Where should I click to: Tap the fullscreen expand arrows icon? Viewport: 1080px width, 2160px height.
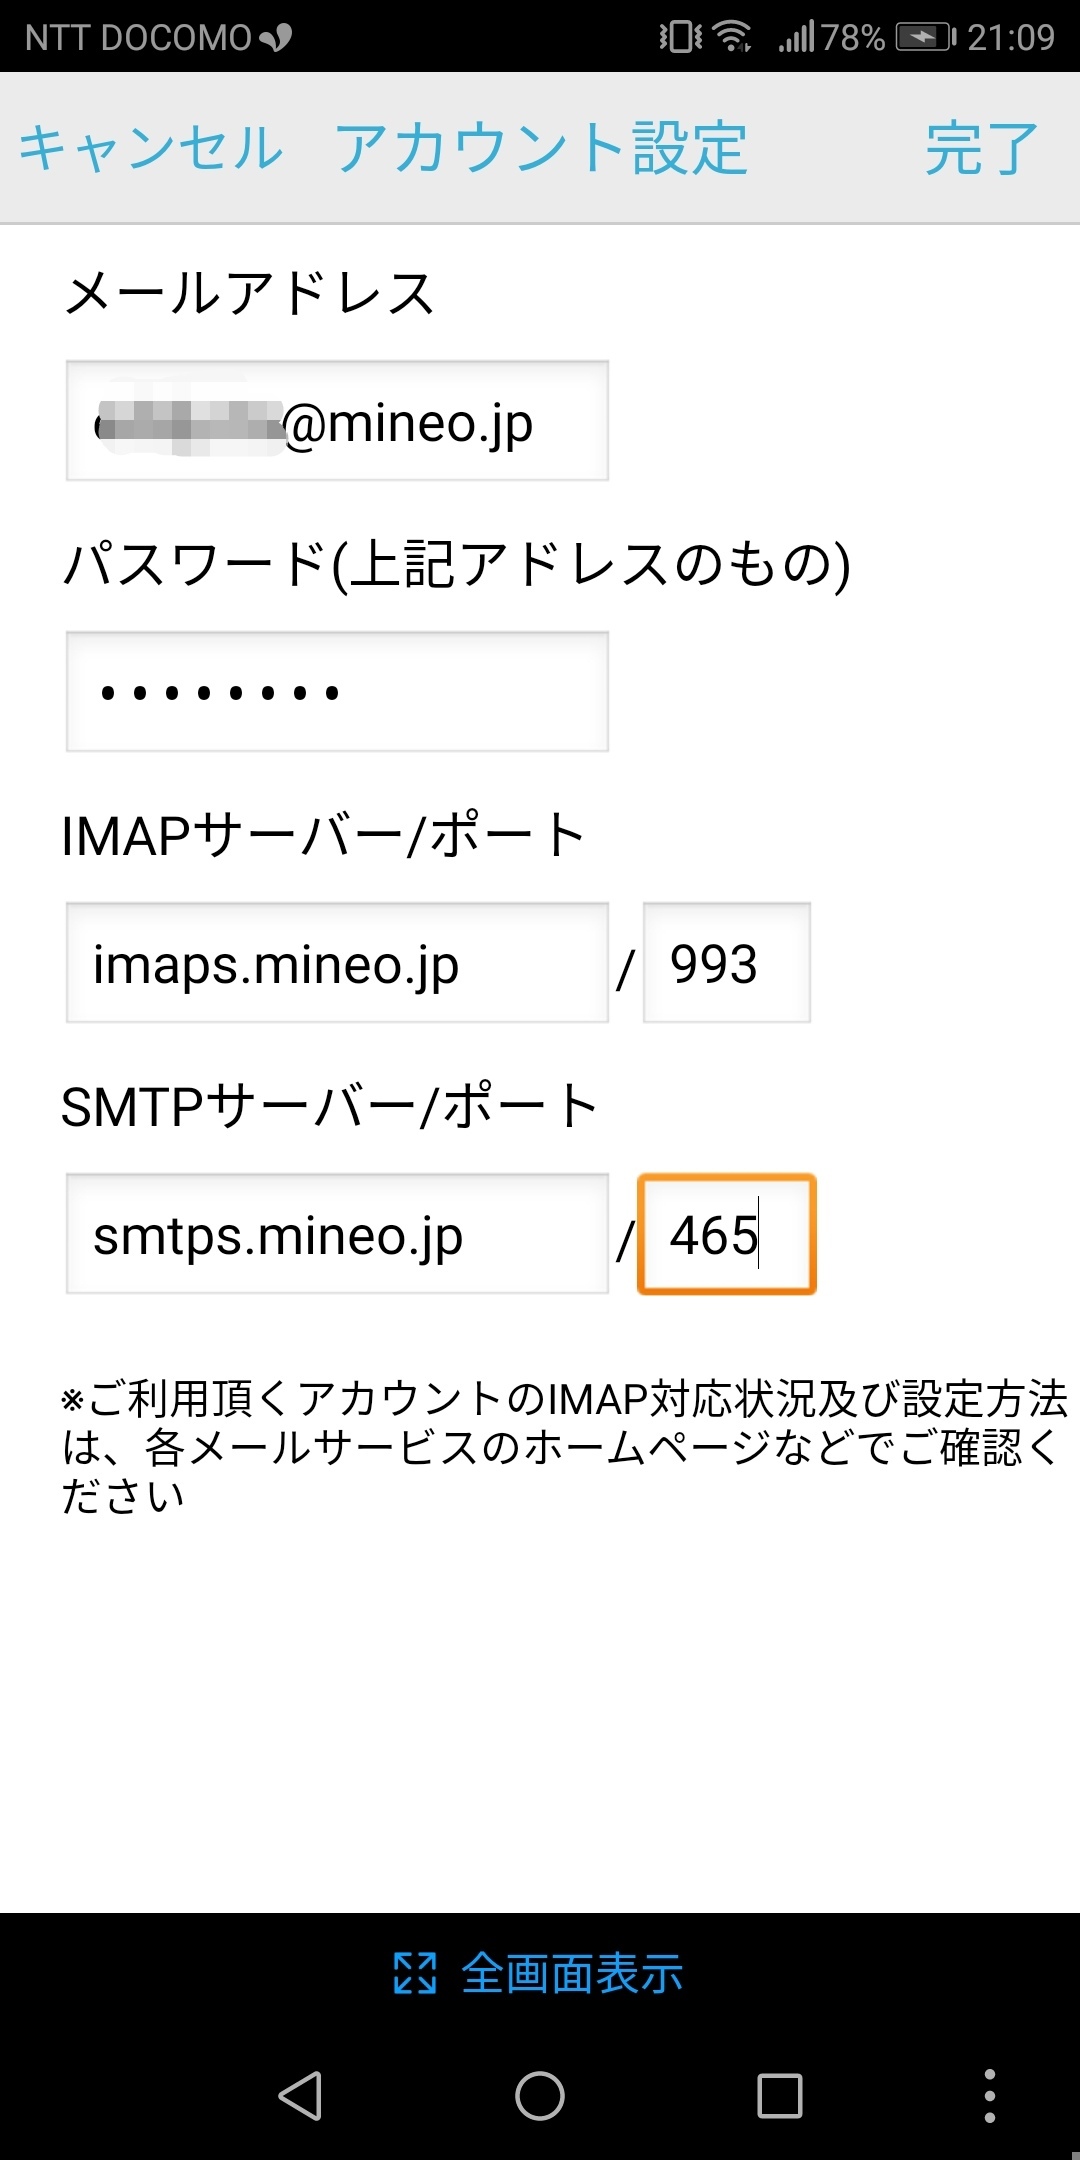click(x=415, y=1974)
